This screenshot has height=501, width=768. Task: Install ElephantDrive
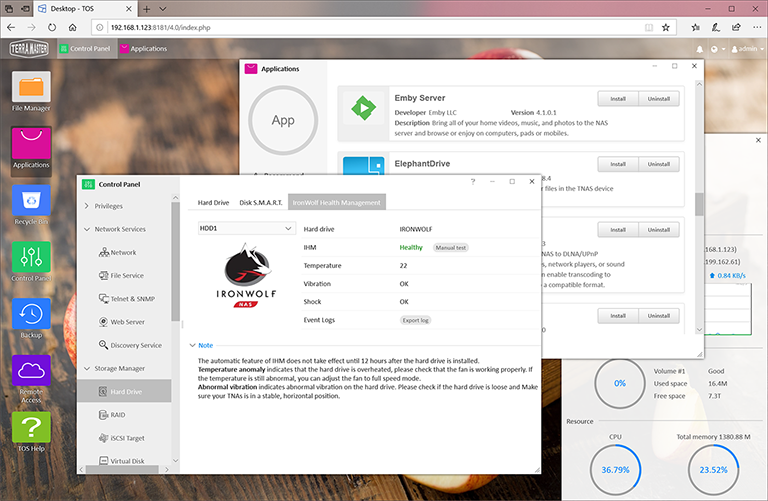point(618,164)
